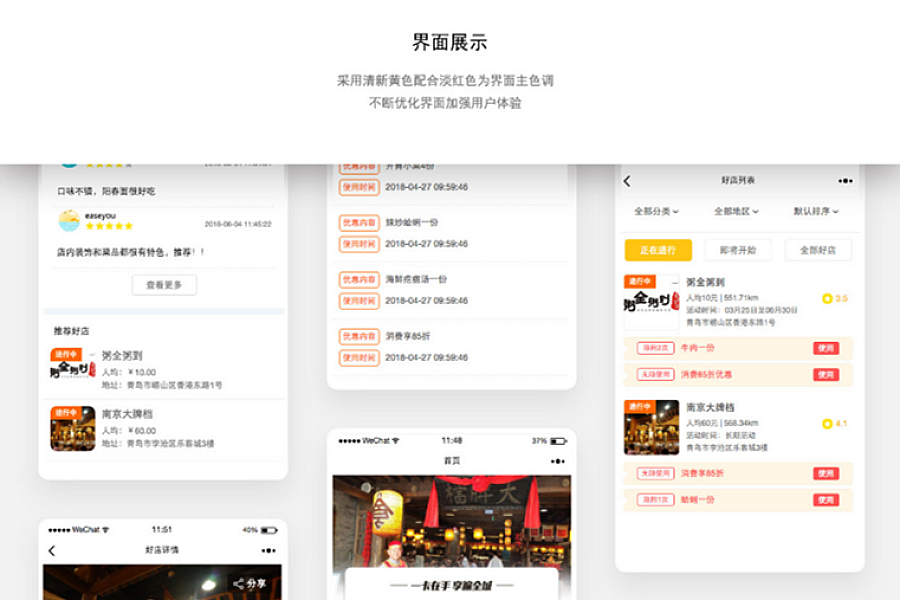This screenshot has height=600, width=900.
Task: Tap the back arrow in 好店列表 header
Action: (627, 181)
